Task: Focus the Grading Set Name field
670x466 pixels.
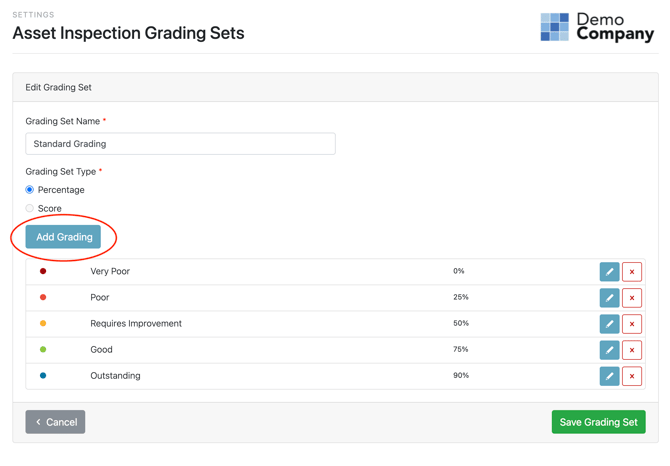Action: [x=180, y=144]
